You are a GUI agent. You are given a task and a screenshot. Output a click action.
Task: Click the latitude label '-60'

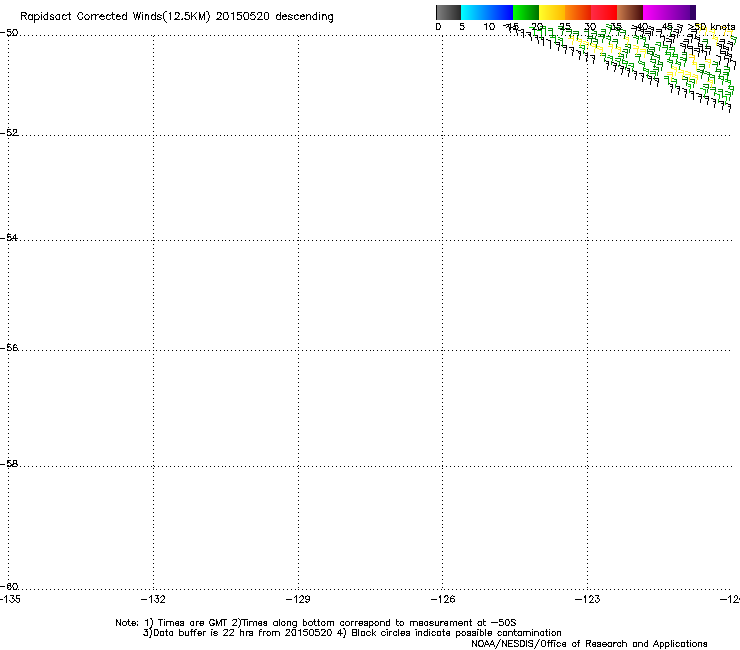click(9, 586)
